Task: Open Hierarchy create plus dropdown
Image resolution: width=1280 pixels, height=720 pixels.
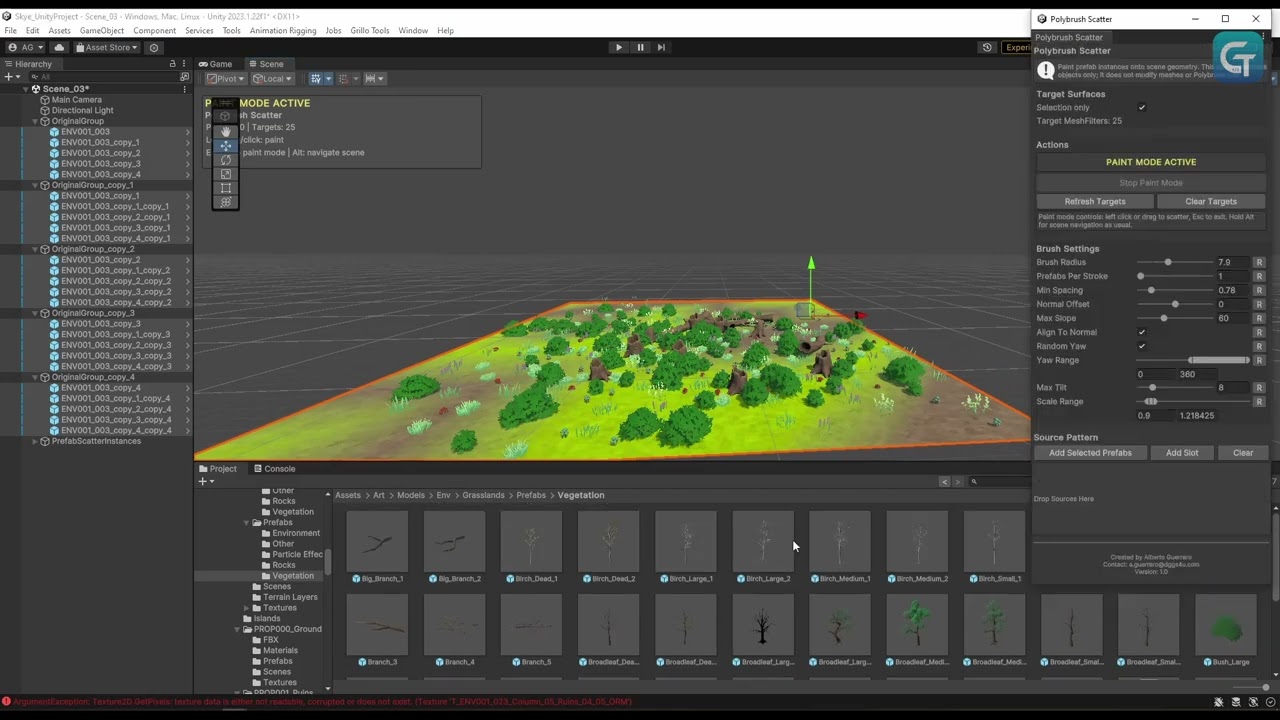Action: (x=11, y=76)
